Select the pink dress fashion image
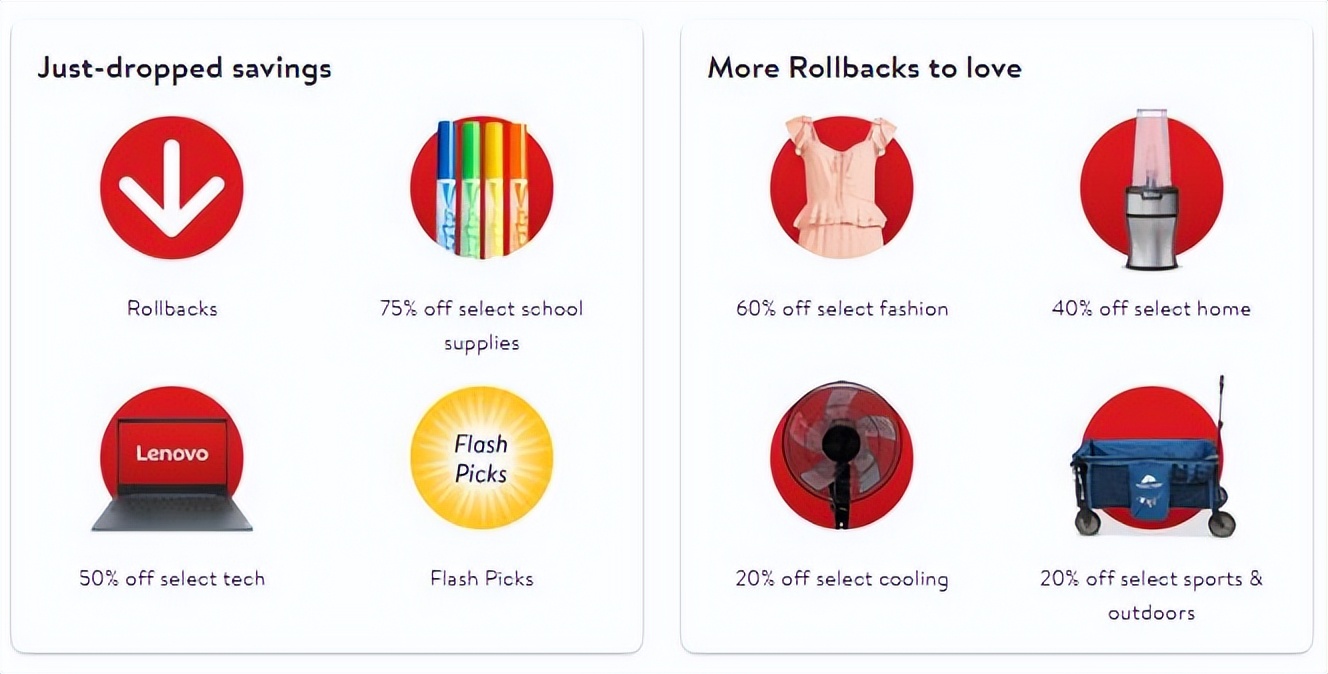 pyautogui.click(x=841, y=187)
